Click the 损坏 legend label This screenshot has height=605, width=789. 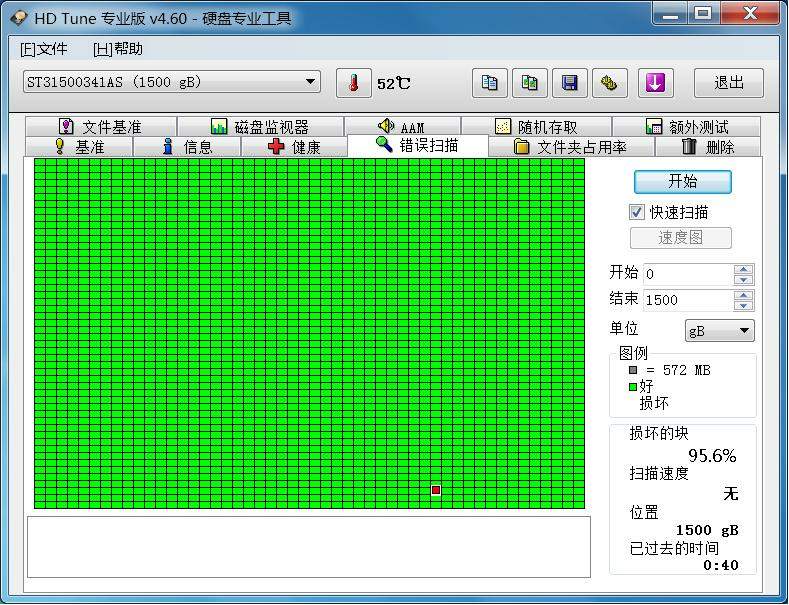click(x=654, y=403)
